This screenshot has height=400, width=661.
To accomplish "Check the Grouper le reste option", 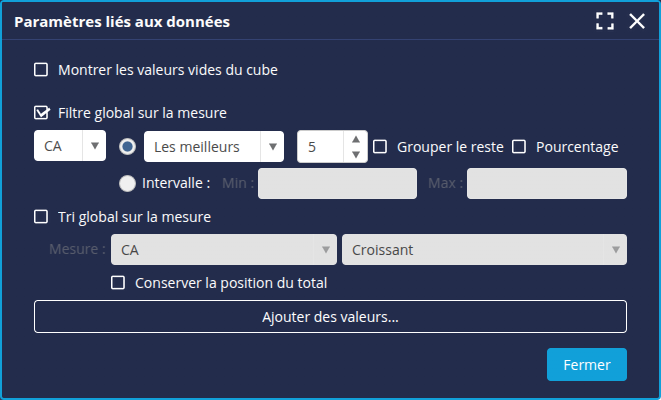I will click(380, 147).
